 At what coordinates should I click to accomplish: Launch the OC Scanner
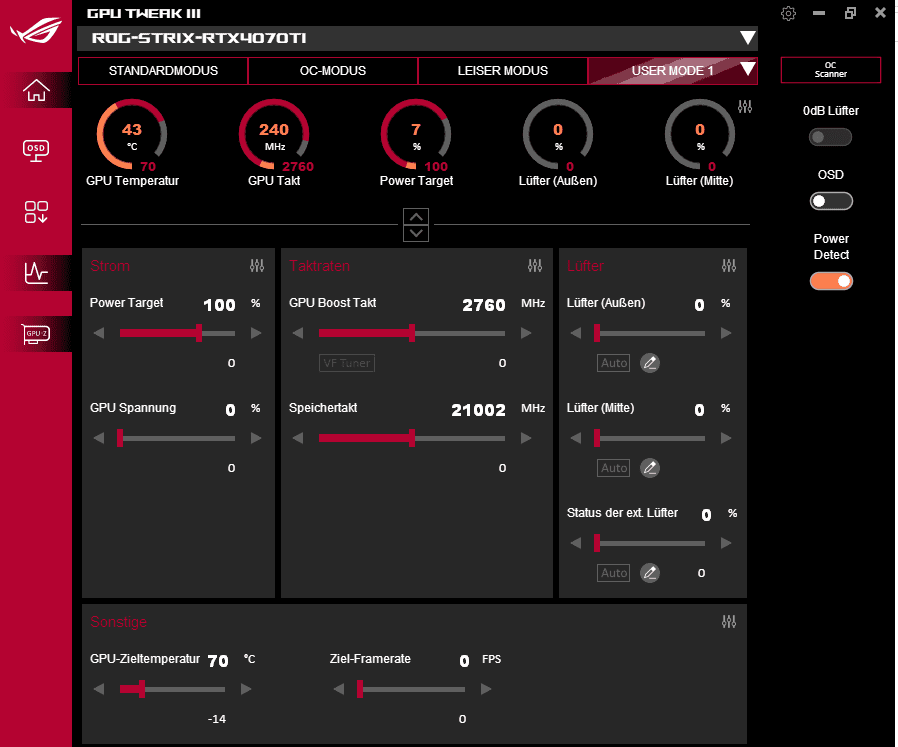pyautogui.click(x=830, y=70)
